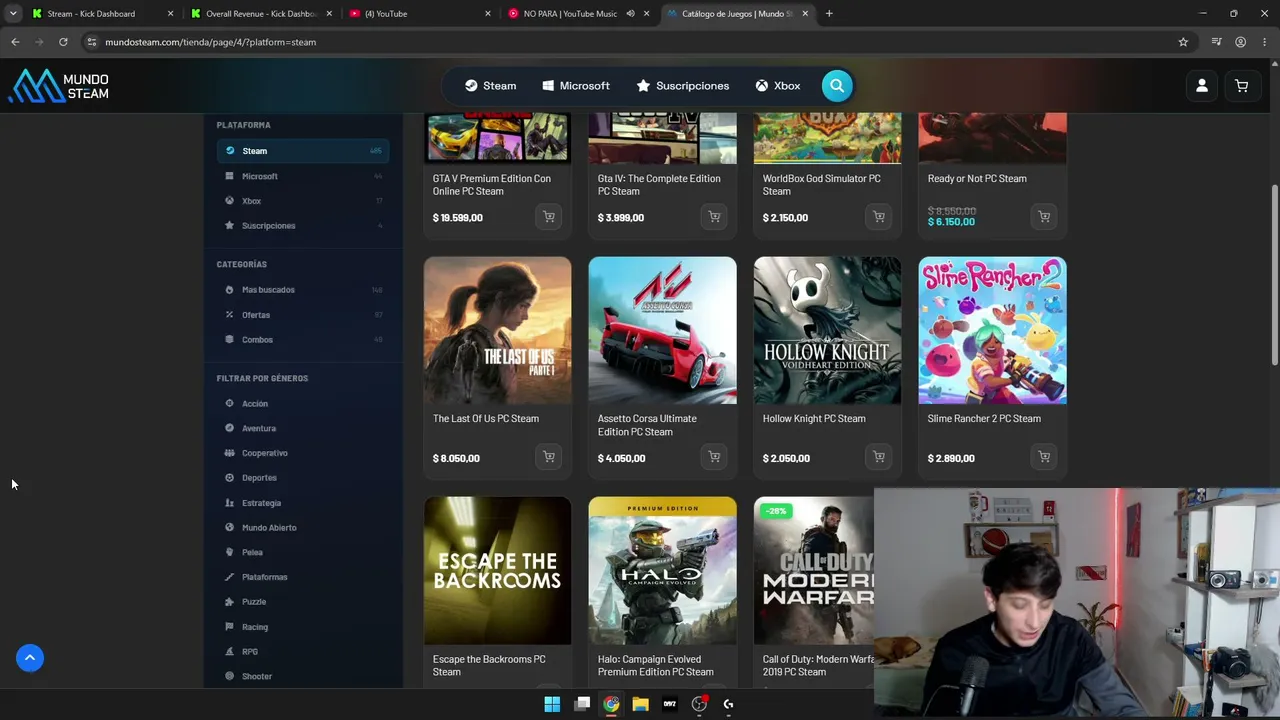The width and height of the screenshot is (1280, 720).
Task: Open Halo: Campaign Evolved Premium Edition title
Action: 656,665
